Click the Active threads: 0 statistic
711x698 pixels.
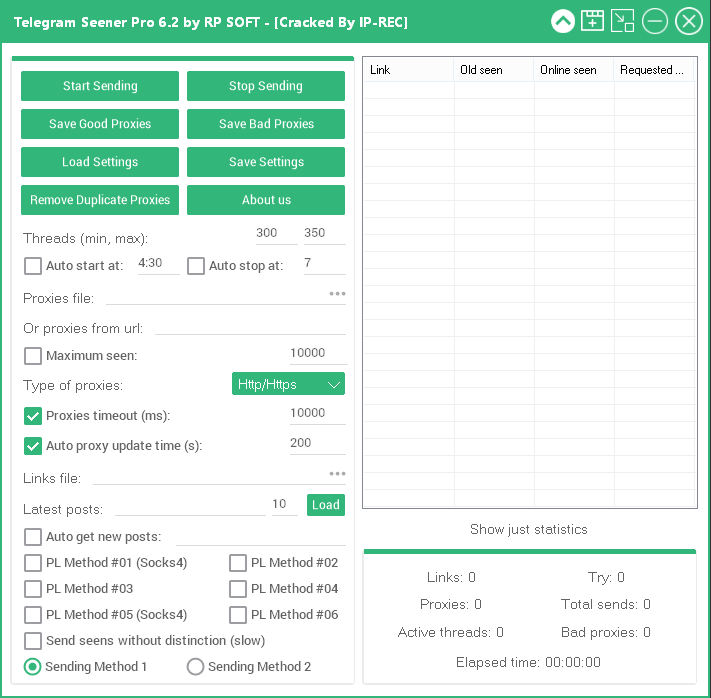[450, 632]
